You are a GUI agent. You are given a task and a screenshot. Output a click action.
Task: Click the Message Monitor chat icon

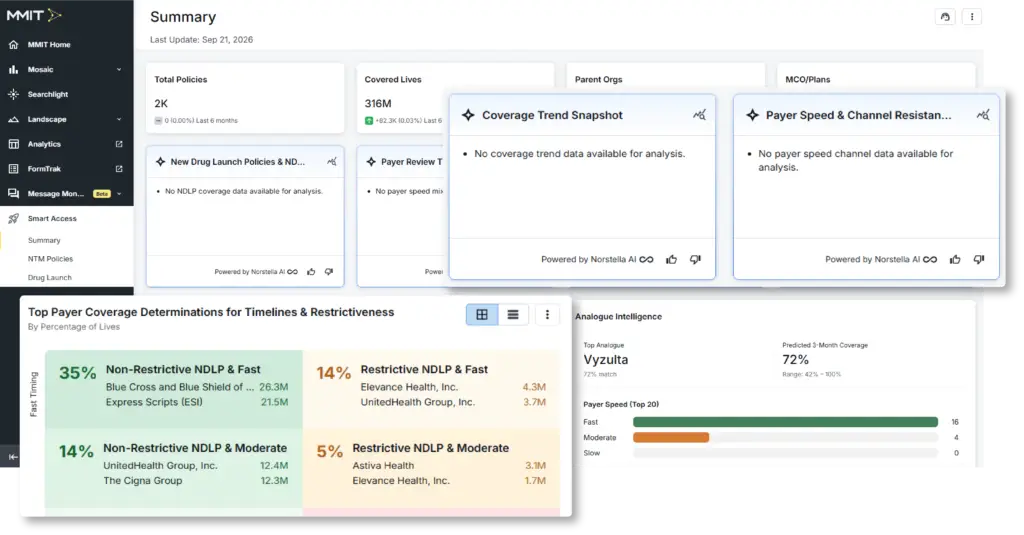[x=13, y=193]
